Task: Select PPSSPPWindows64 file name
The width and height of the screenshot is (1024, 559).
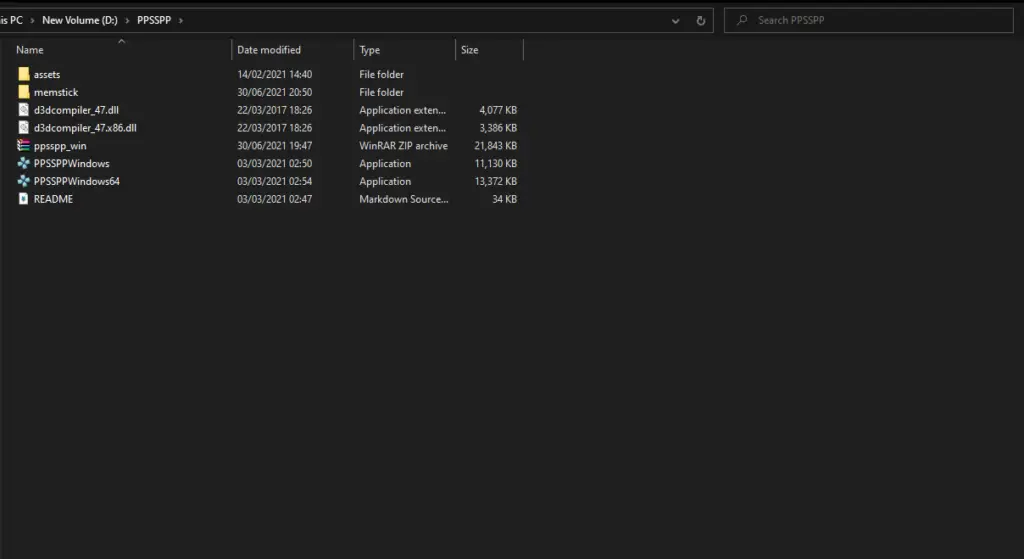Action: click(77, 181)
